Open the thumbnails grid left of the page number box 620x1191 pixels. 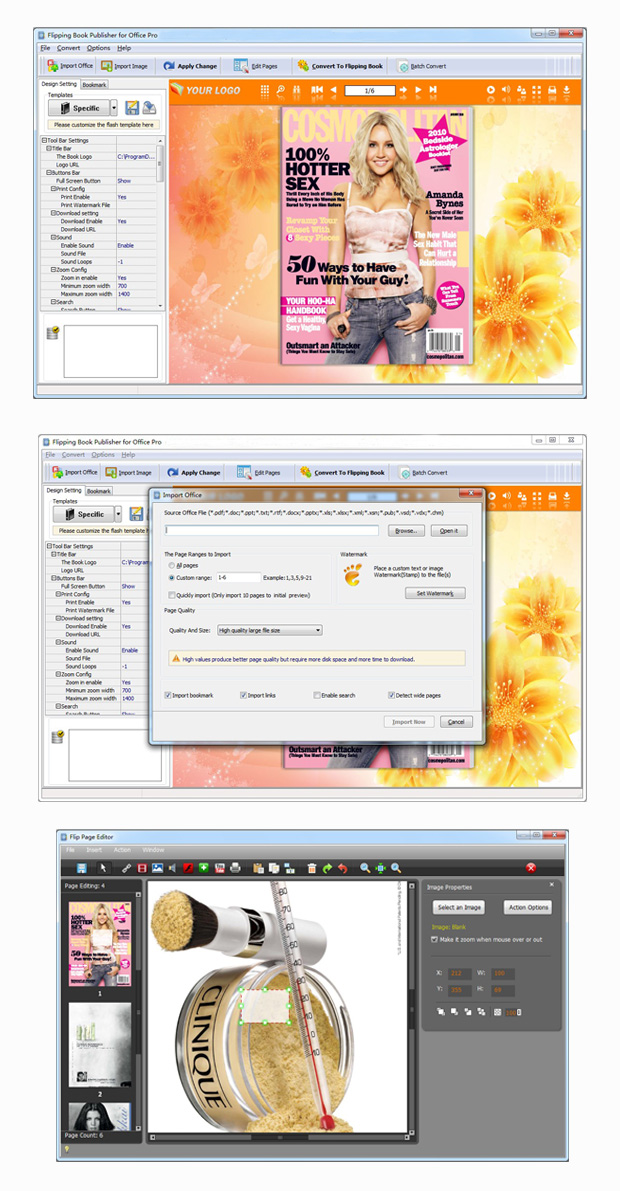click(264, 90)
